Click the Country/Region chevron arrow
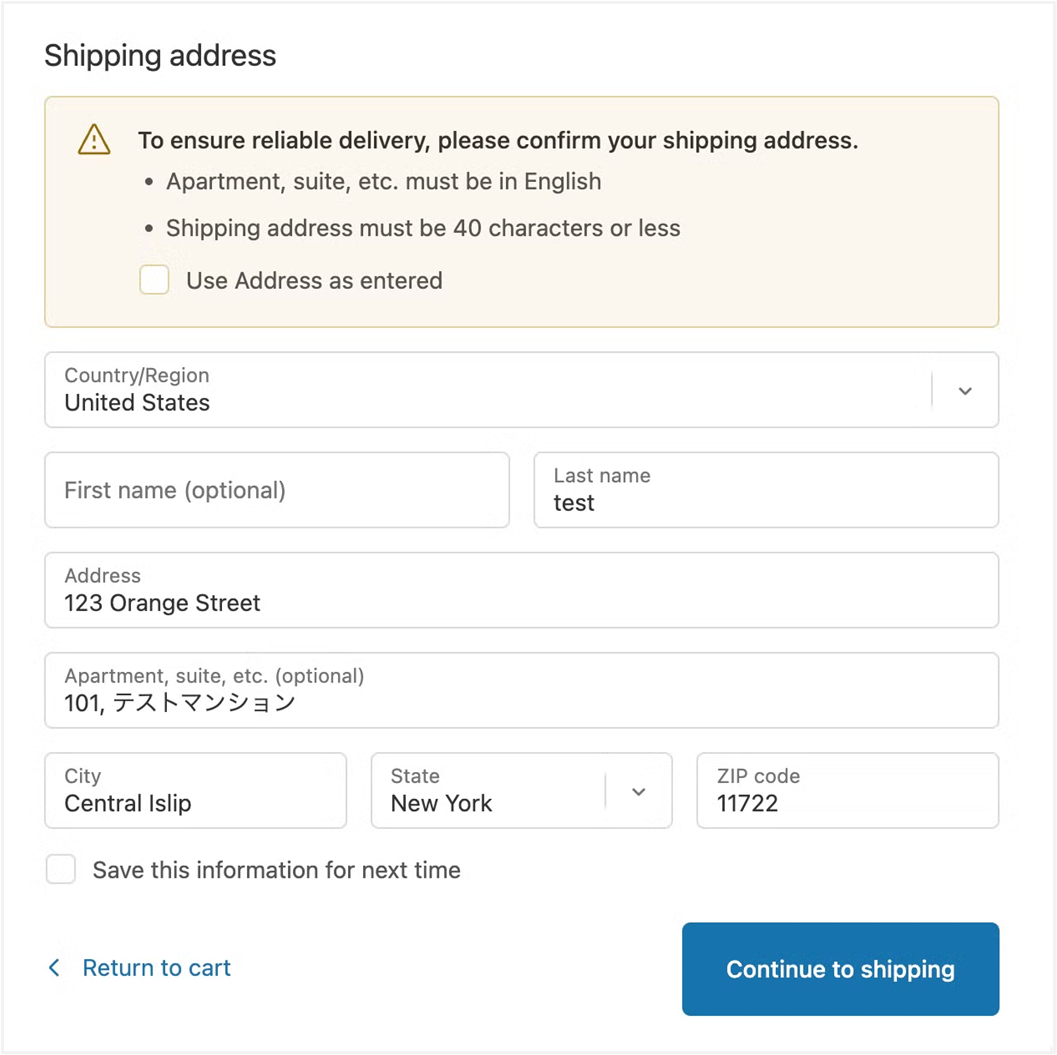 pos(965,391)
